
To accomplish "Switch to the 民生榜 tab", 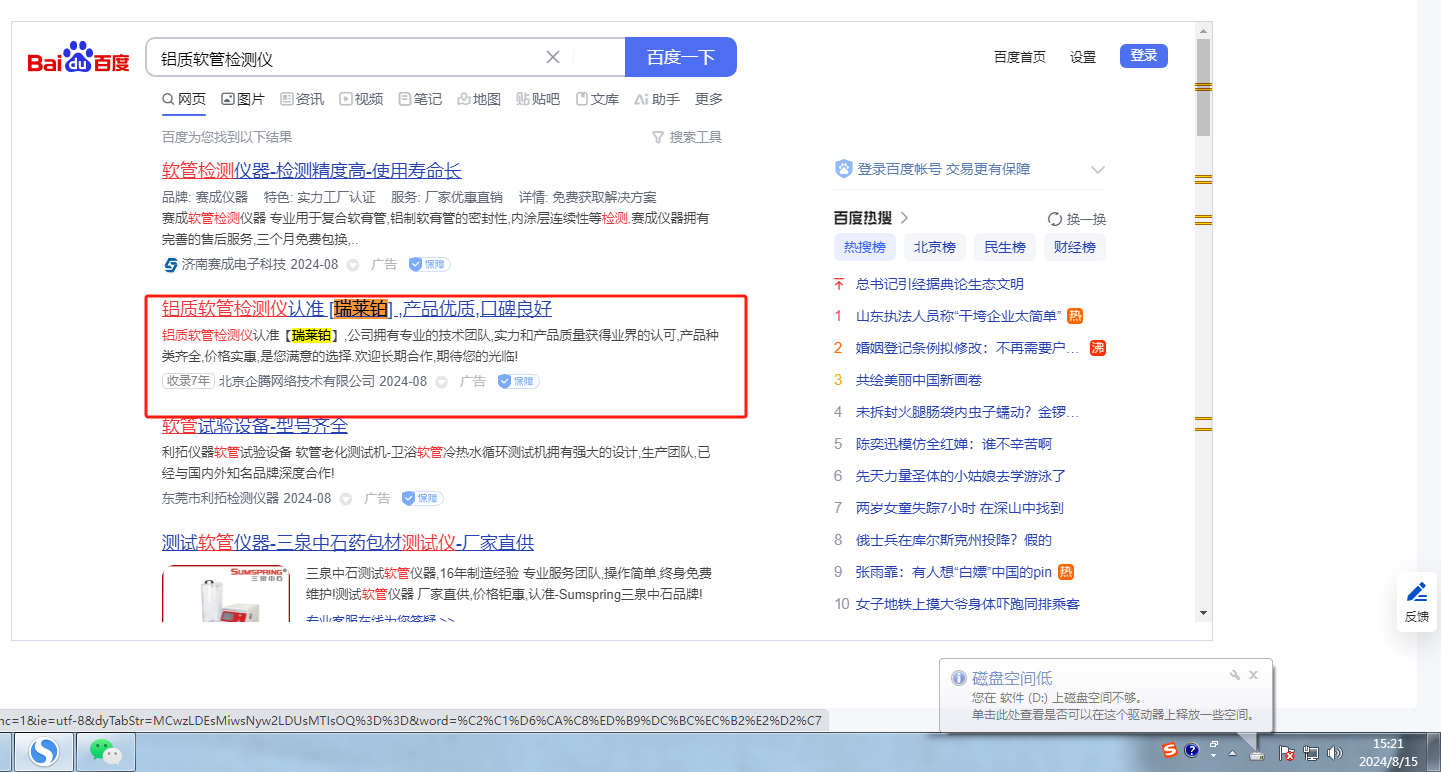I will (1005, 247).
